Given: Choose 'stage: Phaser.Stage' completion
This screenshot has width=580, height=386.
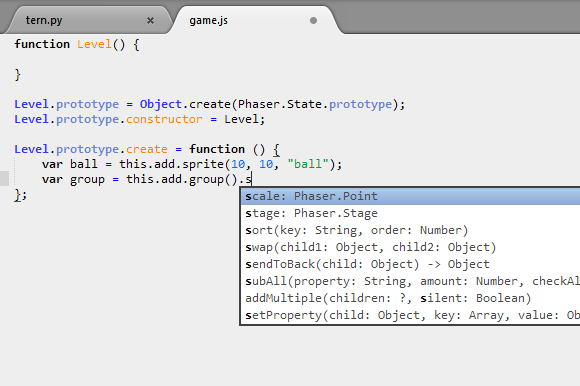Looking at the screenshot, I should [x=411, y=213].
